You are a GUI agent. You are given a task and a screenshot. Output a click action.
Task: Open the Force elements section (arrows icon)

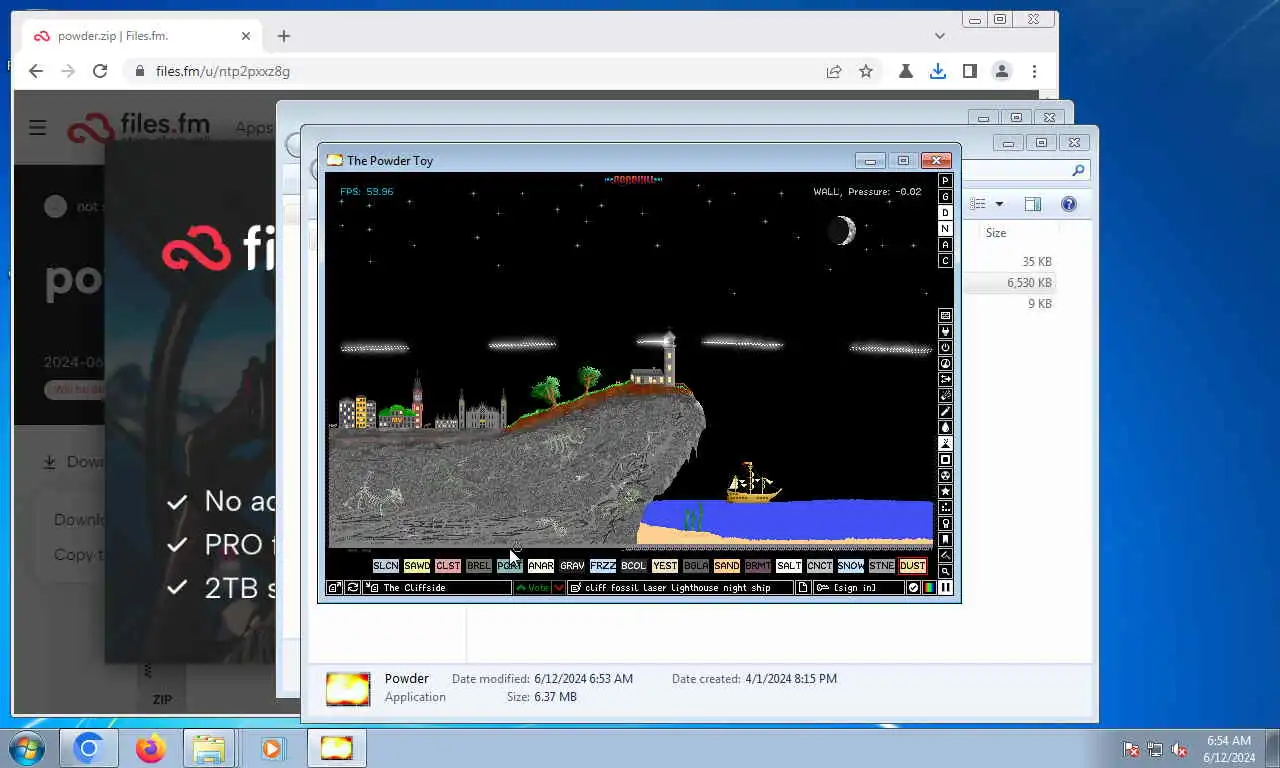point(945,379)
